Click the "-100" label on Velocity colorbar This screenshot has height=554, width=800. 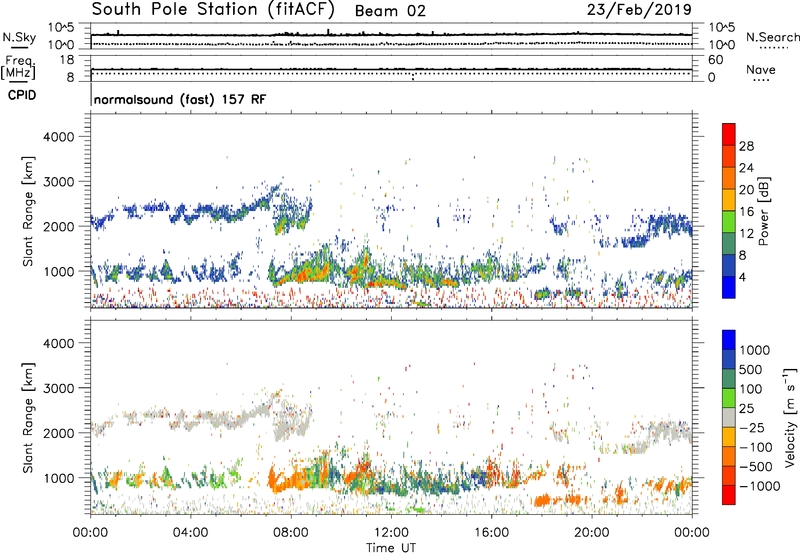(x=756, y=447)
